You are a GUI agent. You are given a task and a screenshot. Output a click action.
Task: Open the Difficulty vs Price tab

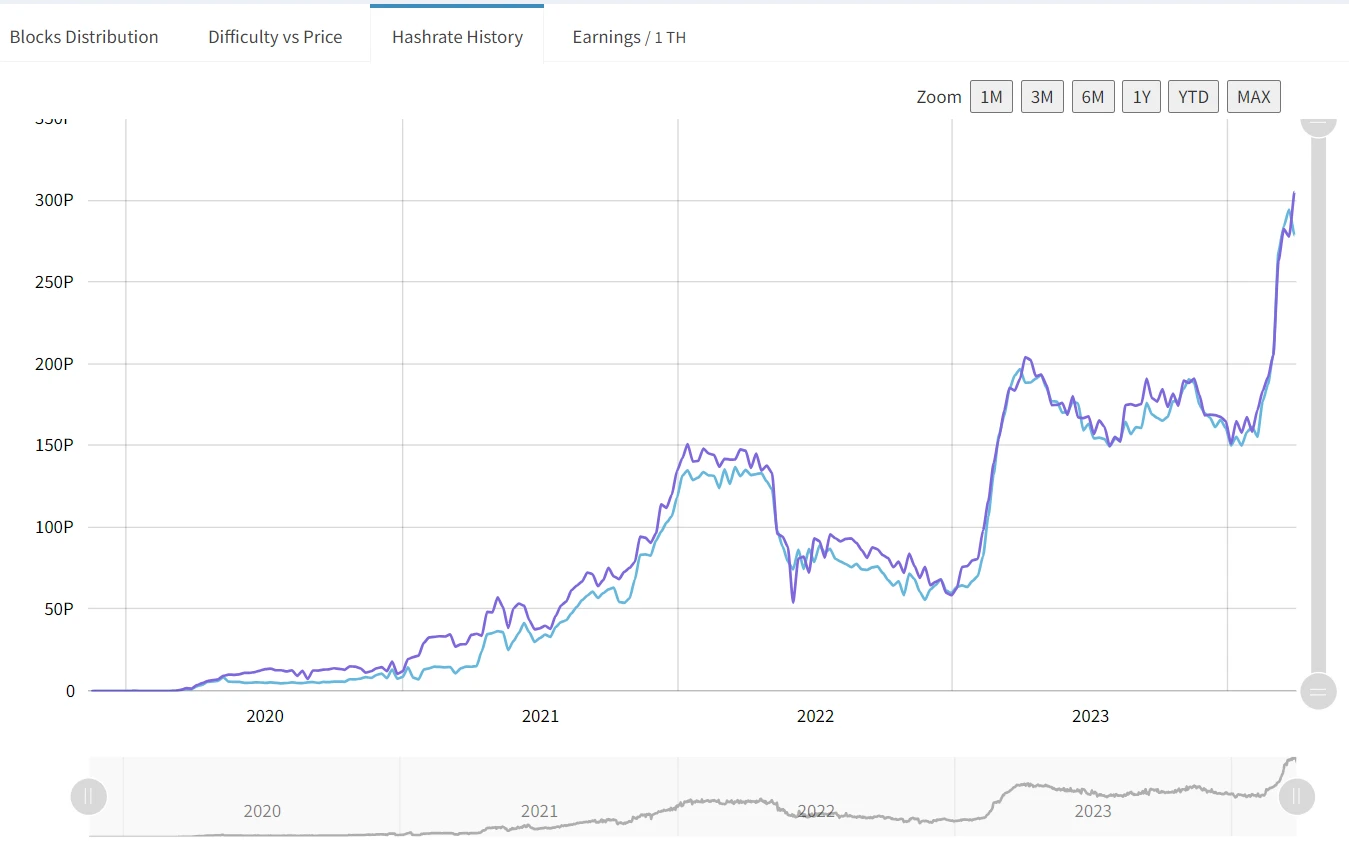coord(274,36)
